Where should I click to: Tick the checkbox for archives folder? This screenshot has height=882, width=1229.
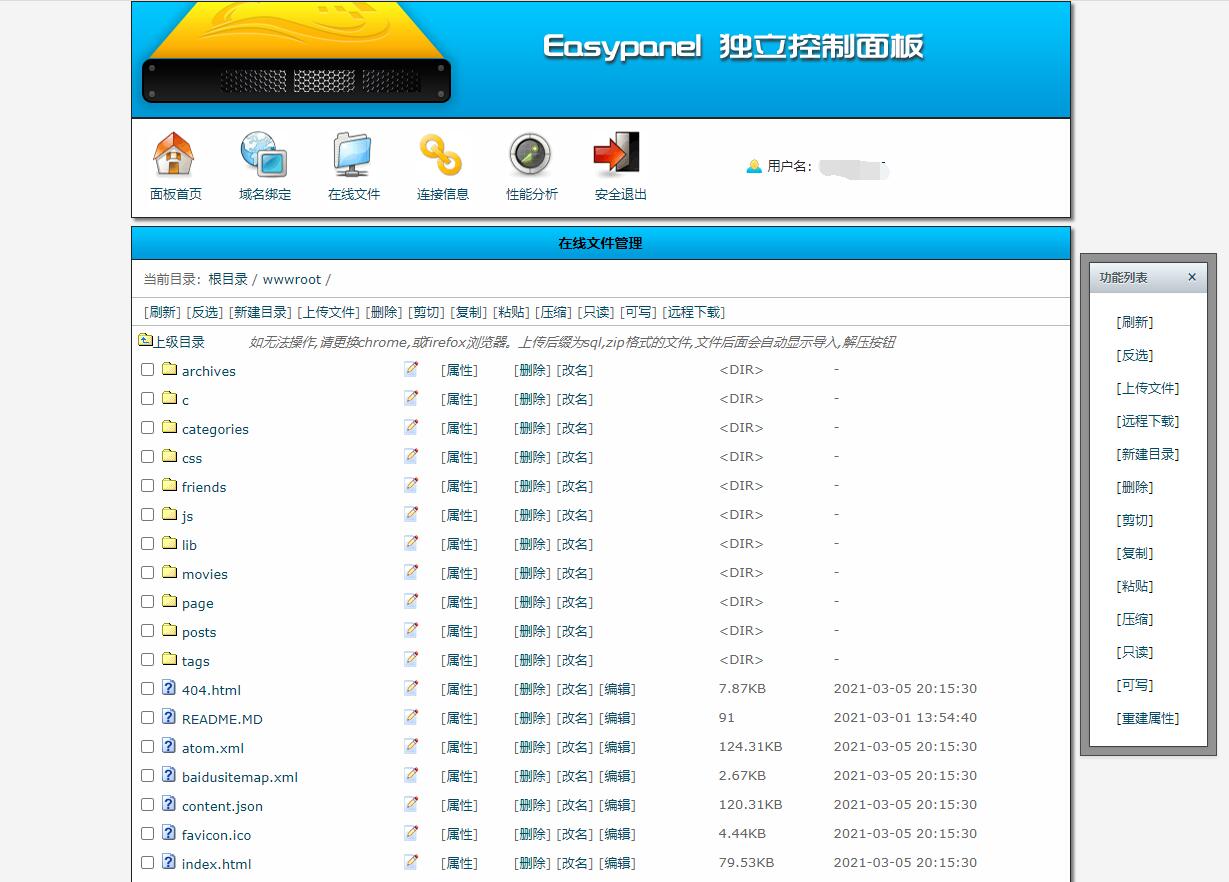(x=147, y=370)
